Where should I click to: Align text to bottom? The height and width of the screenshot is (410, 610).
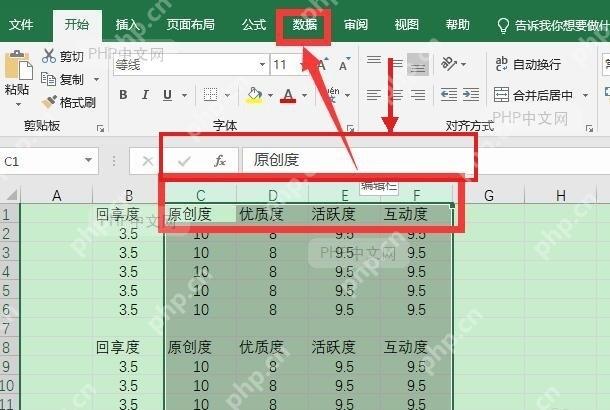click(418, 65)
